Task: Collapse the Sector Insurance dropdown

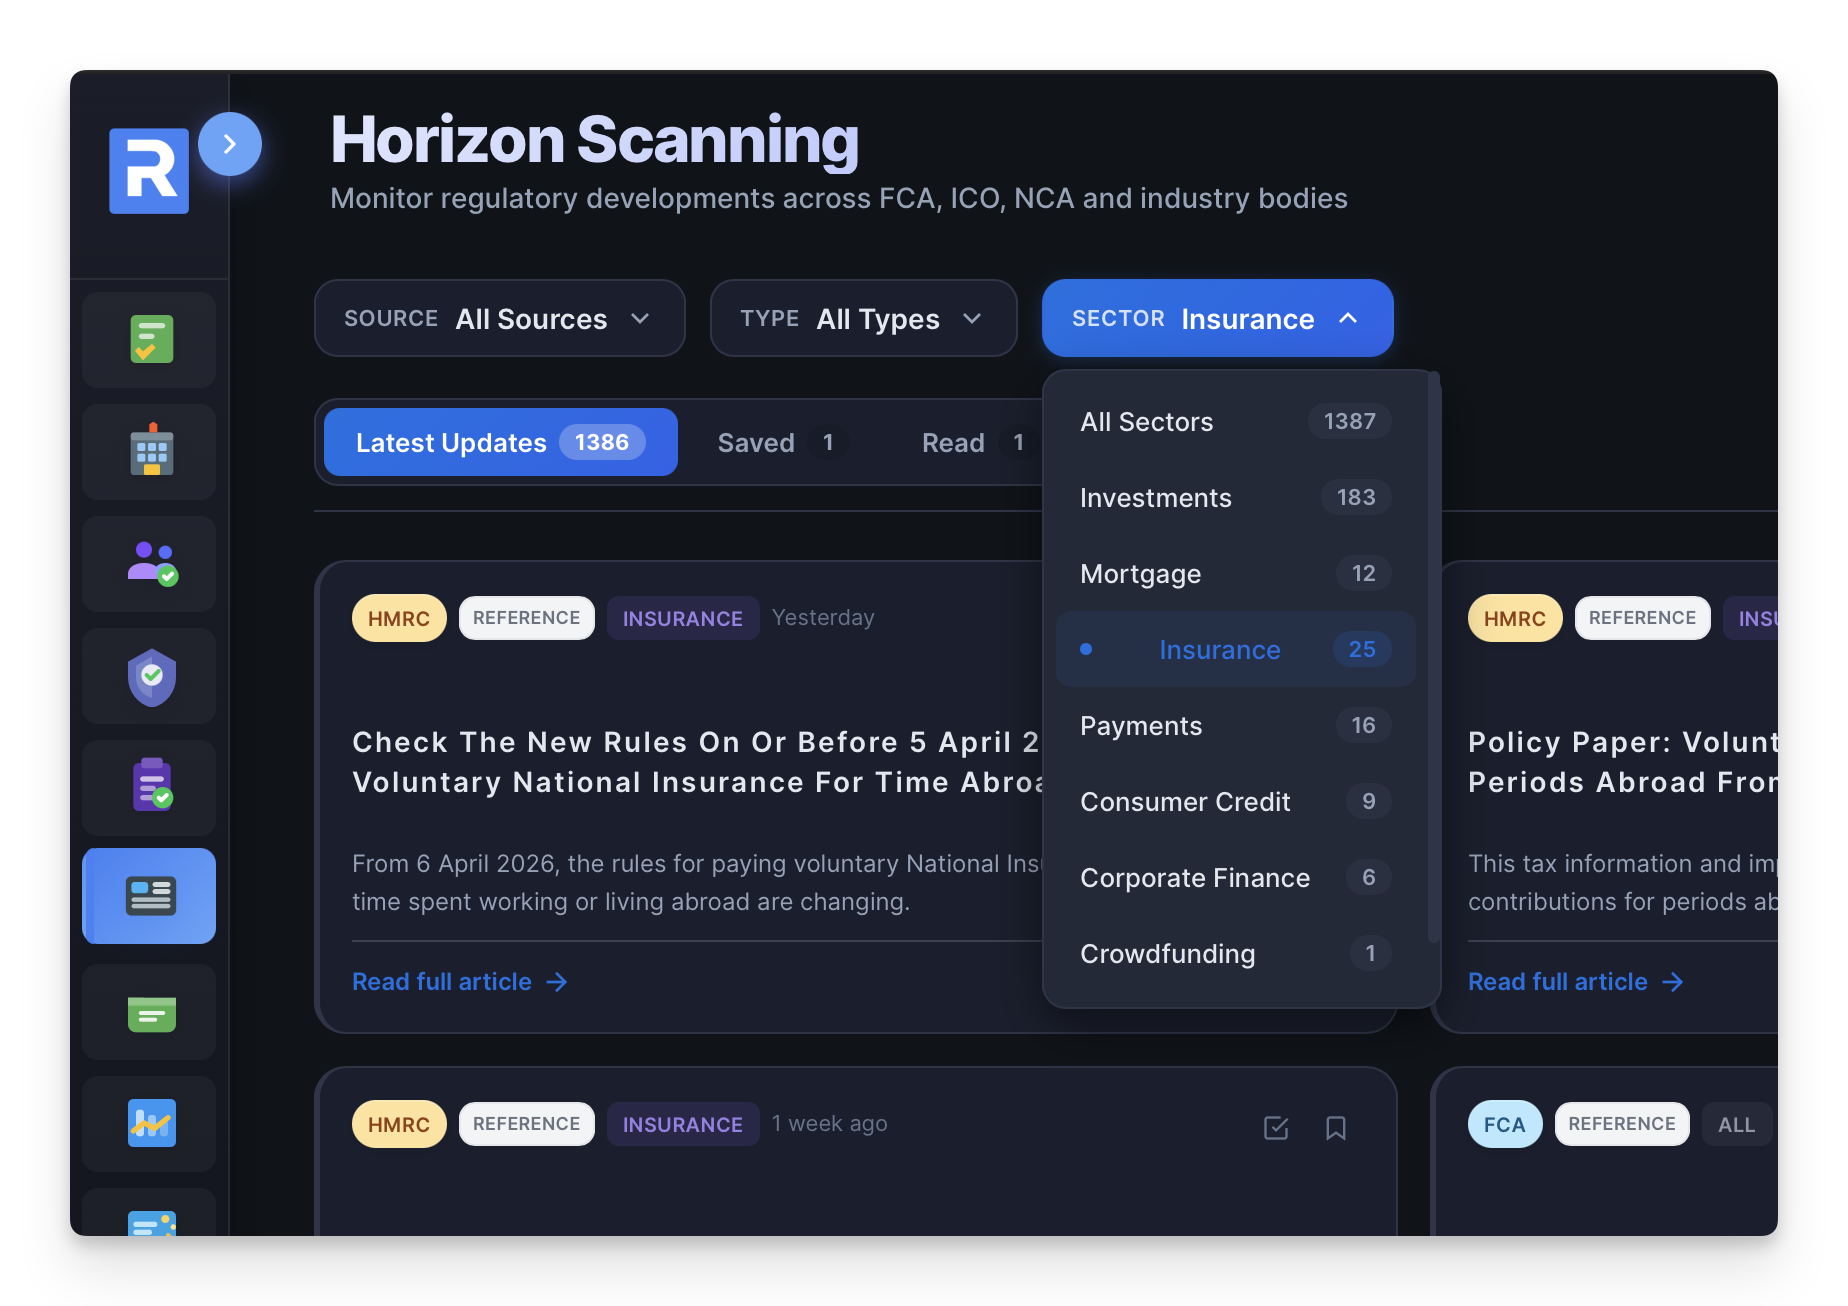Action: [1216, 318]
